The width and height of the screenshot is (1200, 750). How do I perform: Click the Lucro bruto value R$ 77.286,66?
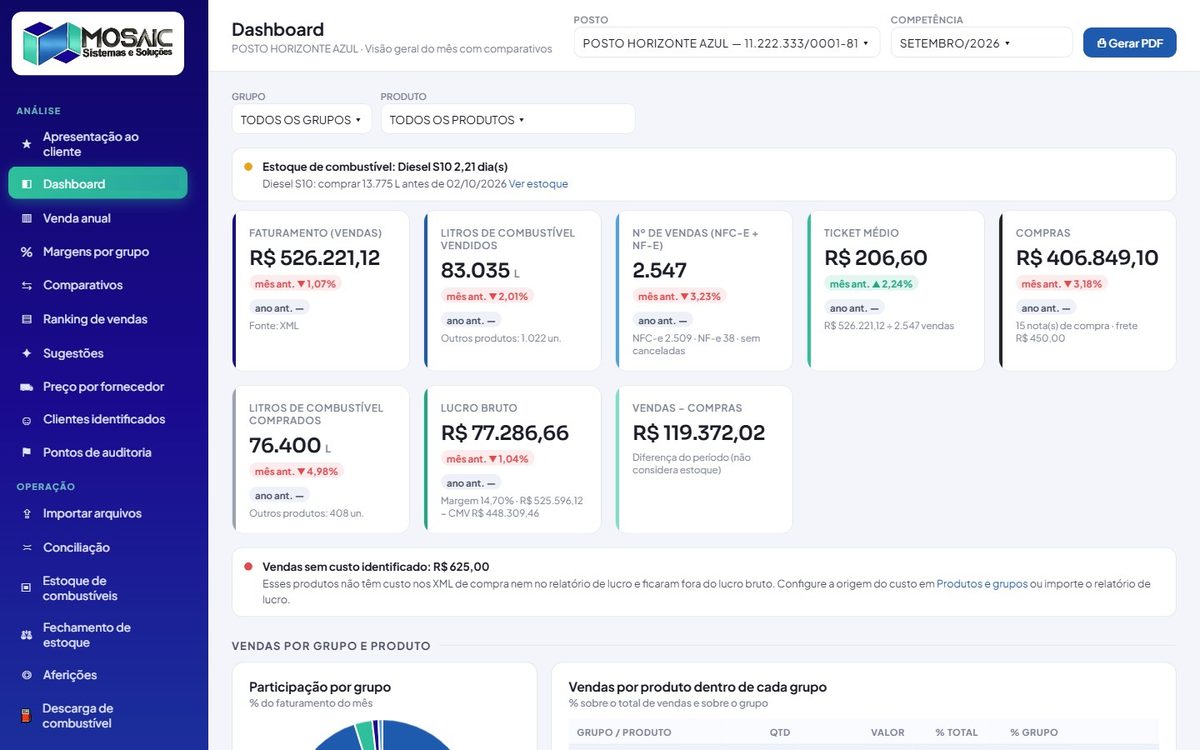click(x=505, y=433)
